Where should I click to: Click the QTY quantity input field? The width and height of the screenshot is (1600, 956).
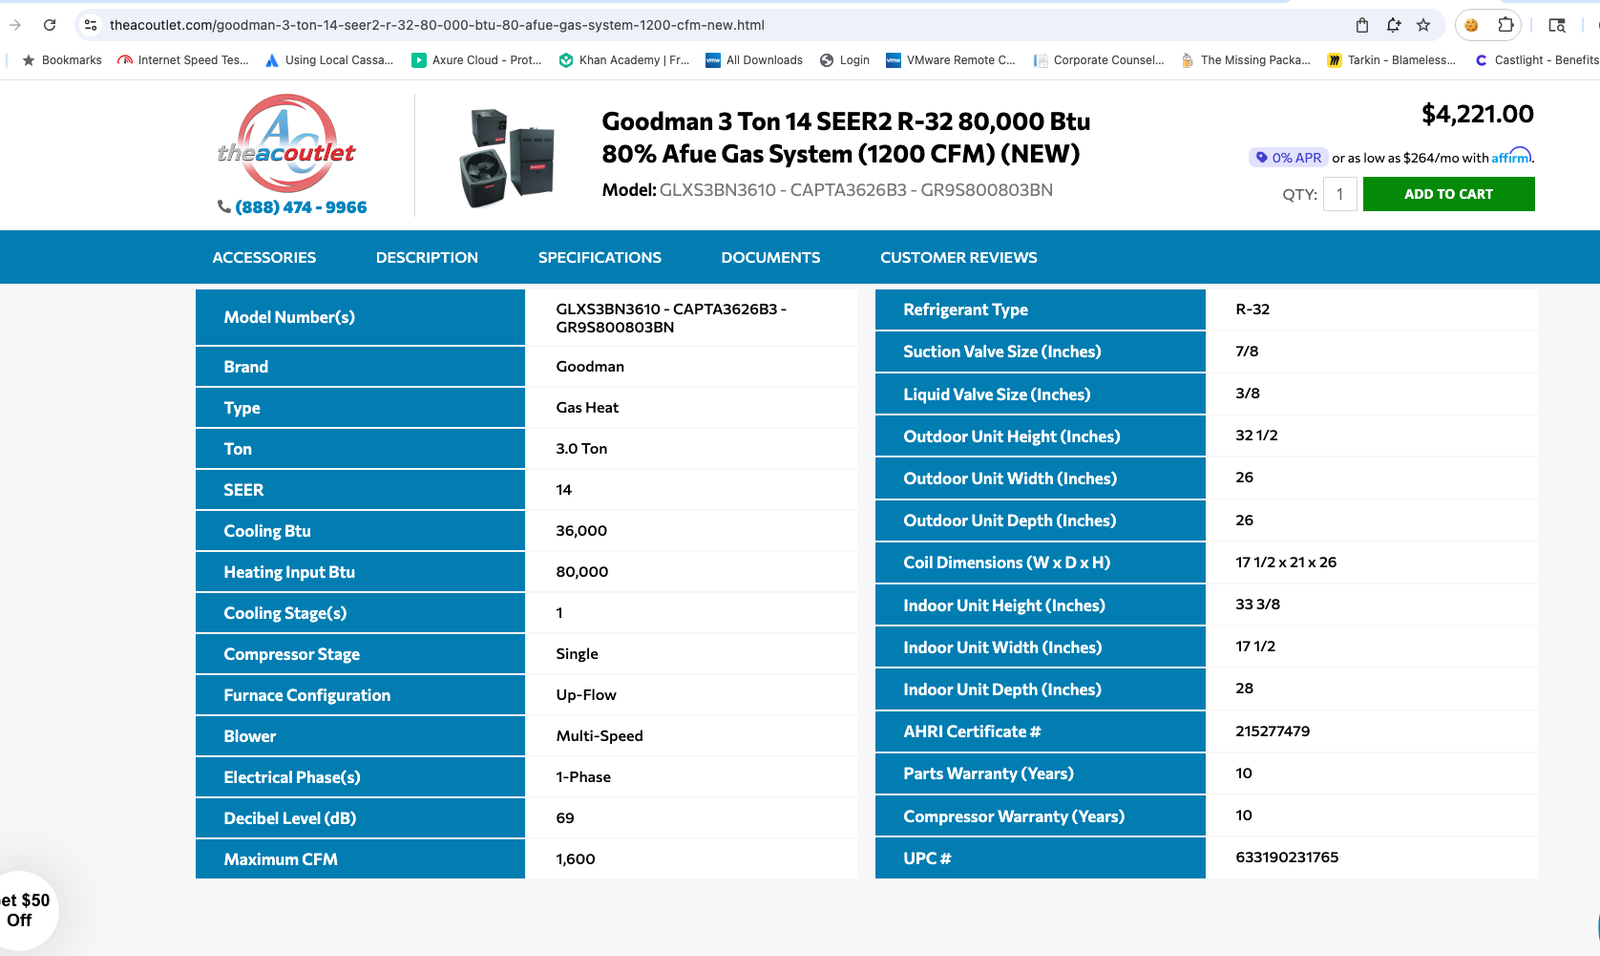1340,194
